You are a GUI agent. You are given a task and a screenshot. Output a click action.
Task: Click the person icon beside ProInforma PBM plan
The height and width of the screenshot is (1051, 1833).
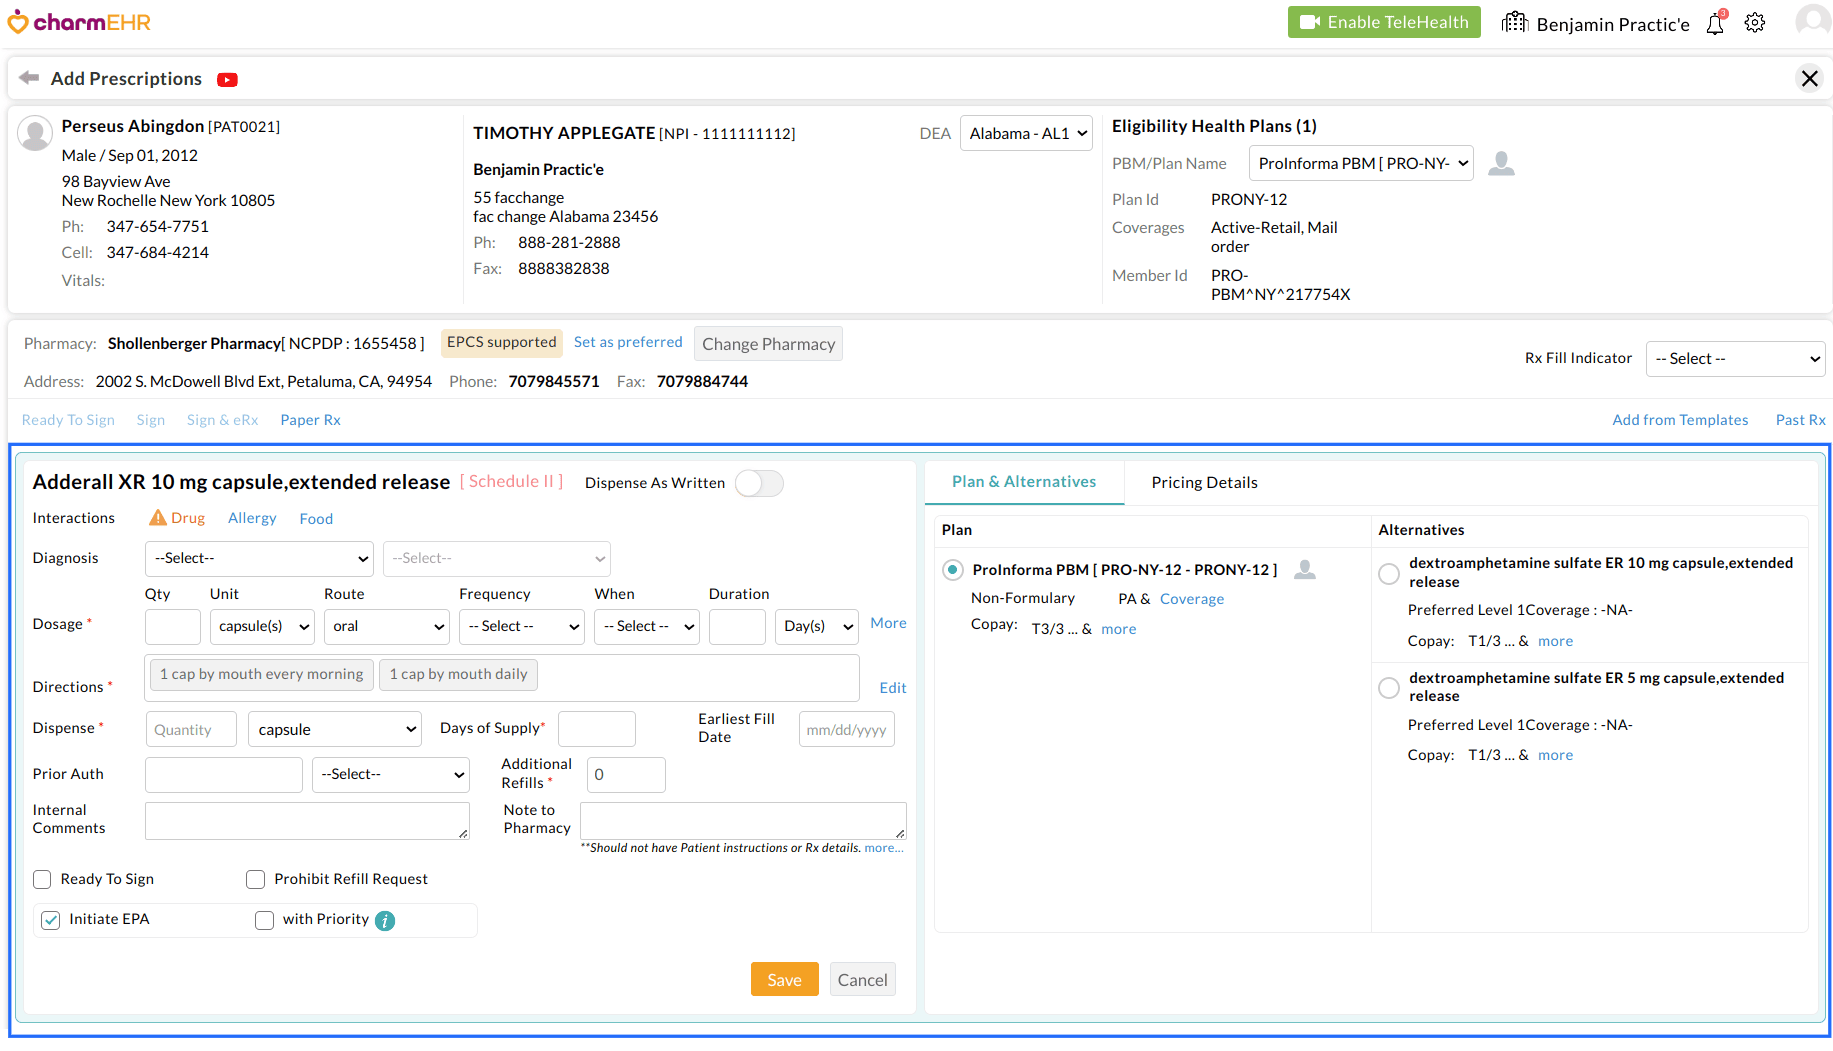1305,570
